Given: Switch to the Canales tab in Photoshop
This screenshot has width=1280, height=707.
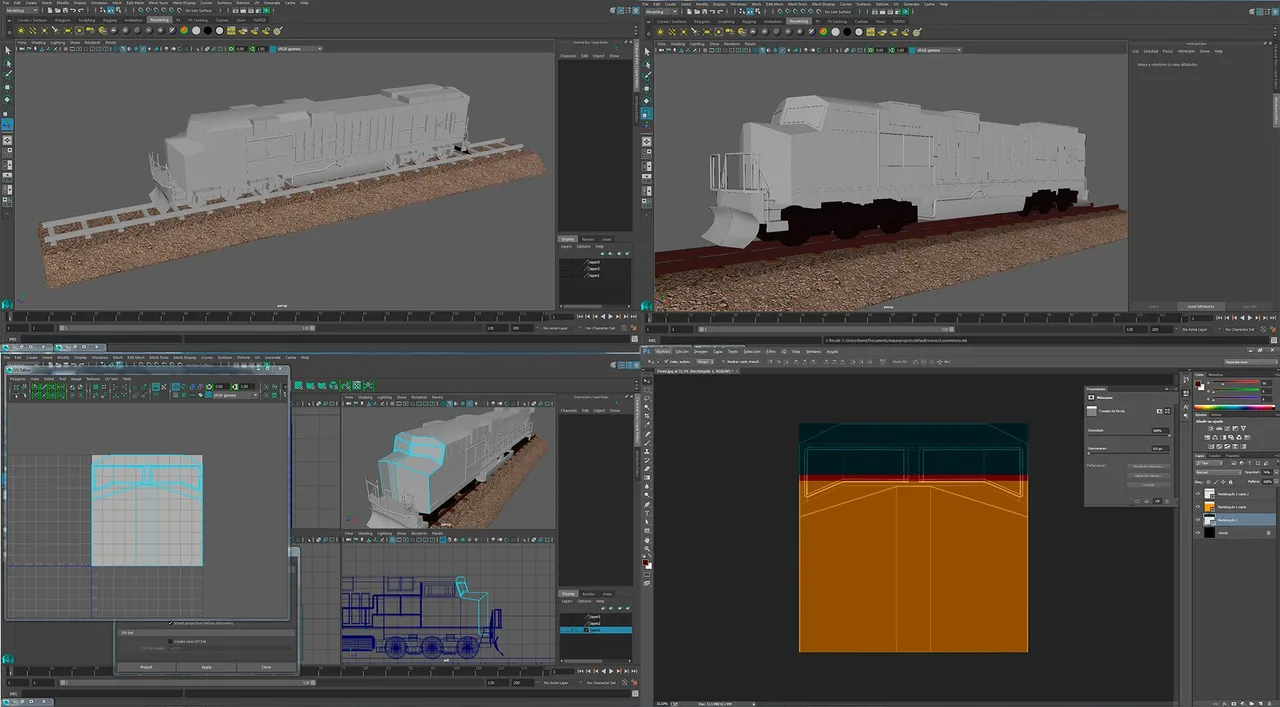Looking at the screenshot, I should tap(1214, 456).
